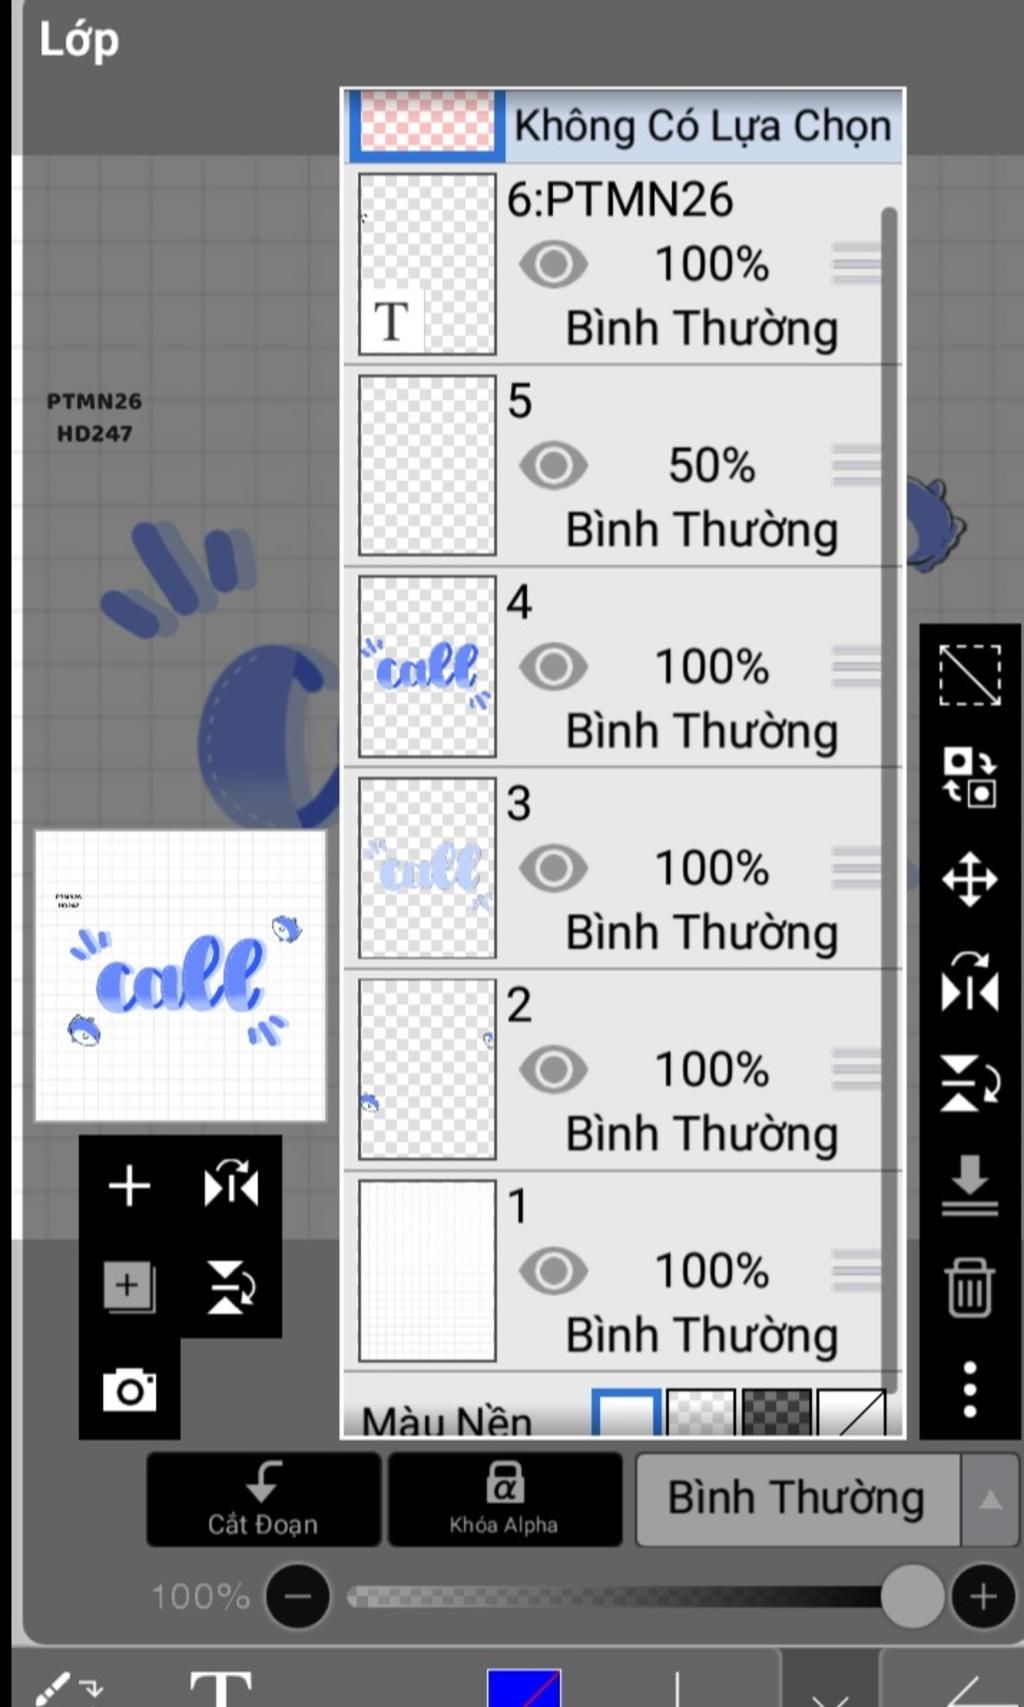This screenshot has height=1707, width=1024.
Task: Hide layer 4 using its eye icon
Action: click(x=553, y=667)
